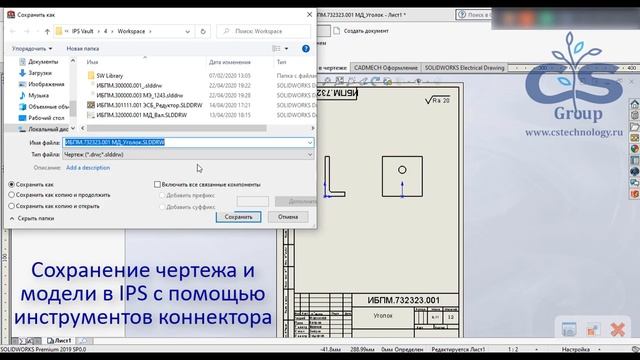Screen dimensions: 640x360
Task: Select the Сохранить как radio option
Action: pyautogui.click(x=11, y=184)
